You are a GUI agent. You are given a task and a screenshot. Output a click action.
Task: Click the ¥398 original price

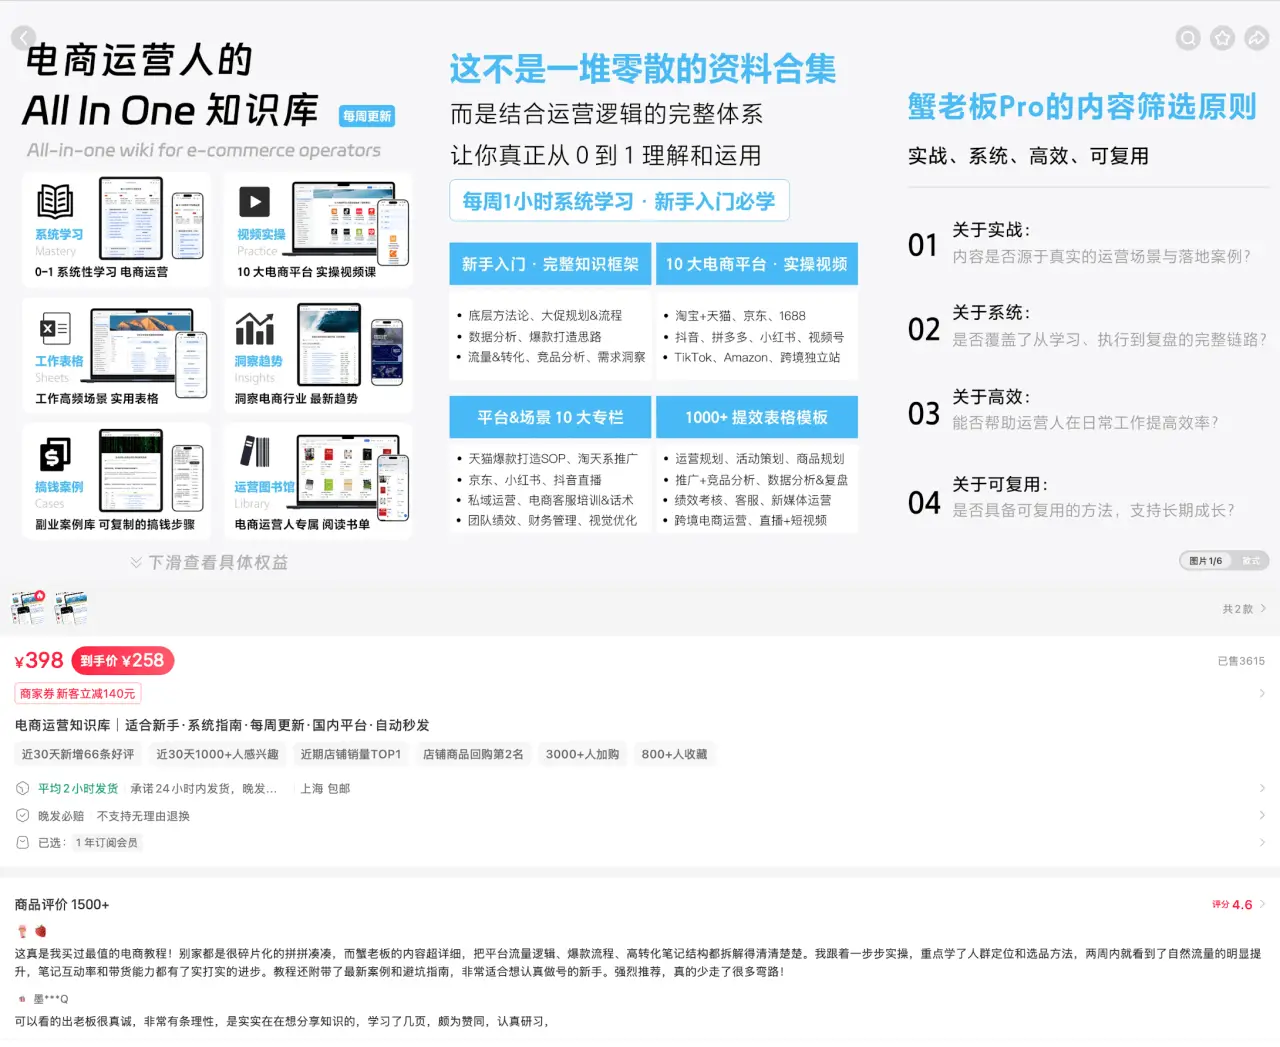point(39,660)
